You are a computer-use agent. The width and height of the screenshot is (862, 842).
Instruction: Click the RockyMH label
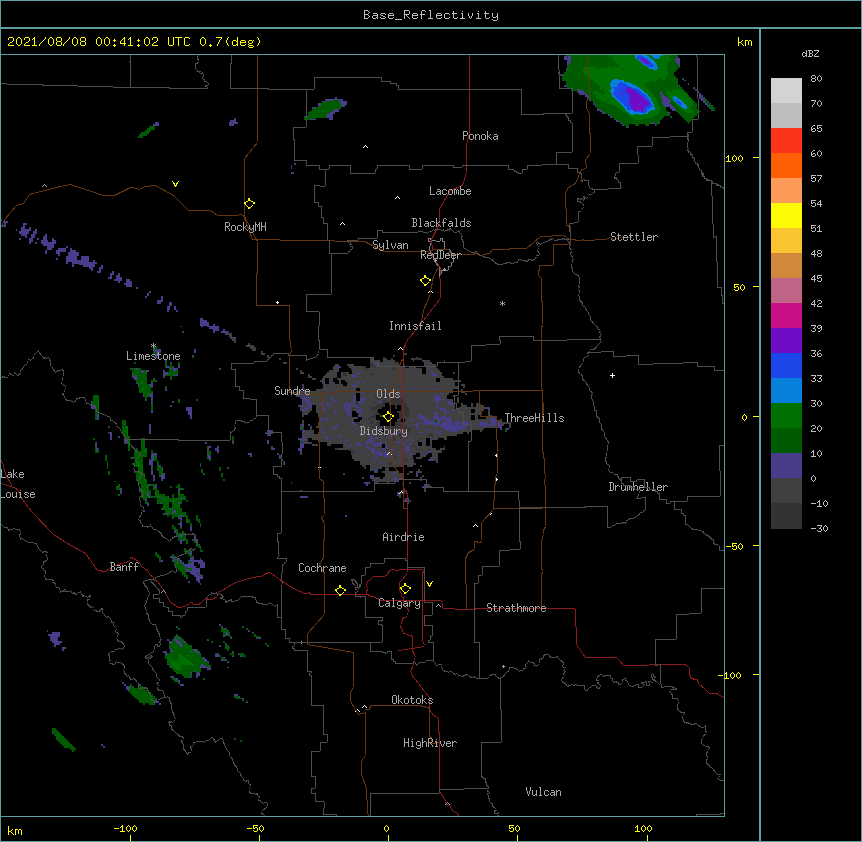pos(245,227)
